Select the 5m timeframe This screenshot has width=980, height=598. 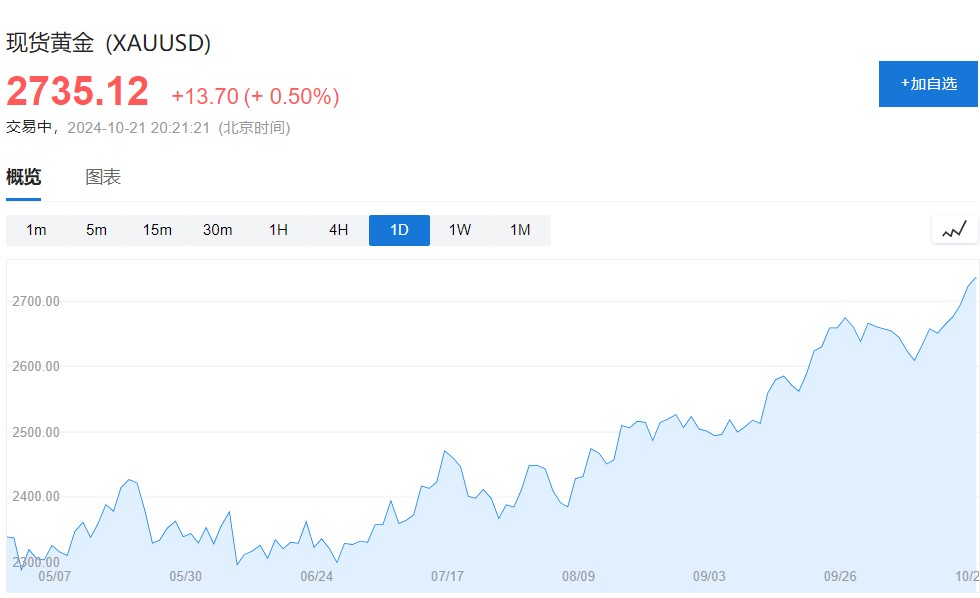click(x=96, y=230)
